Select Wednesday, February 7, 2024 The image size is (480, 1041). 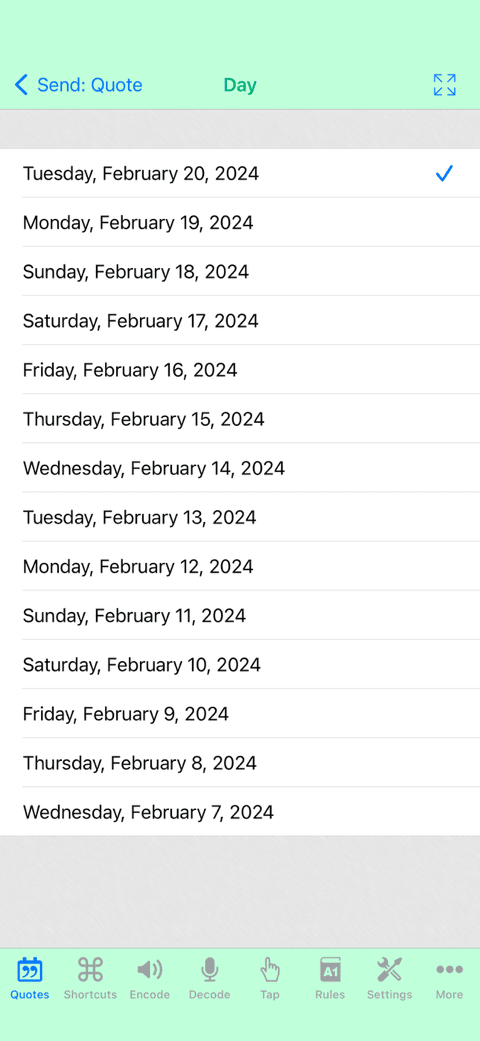[x=240, y=812]
